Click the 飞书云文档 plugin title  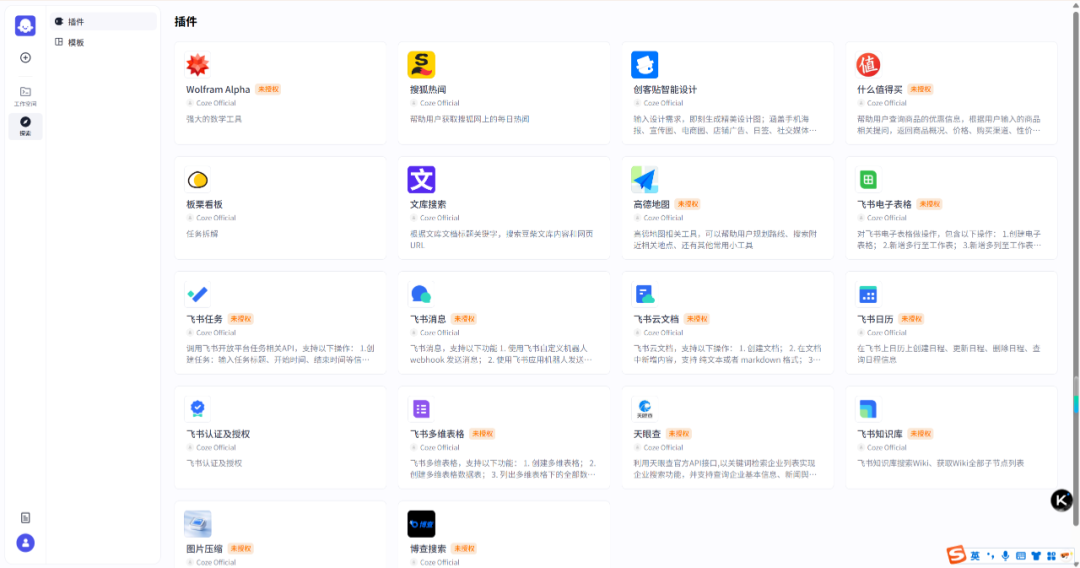point(656,319)
